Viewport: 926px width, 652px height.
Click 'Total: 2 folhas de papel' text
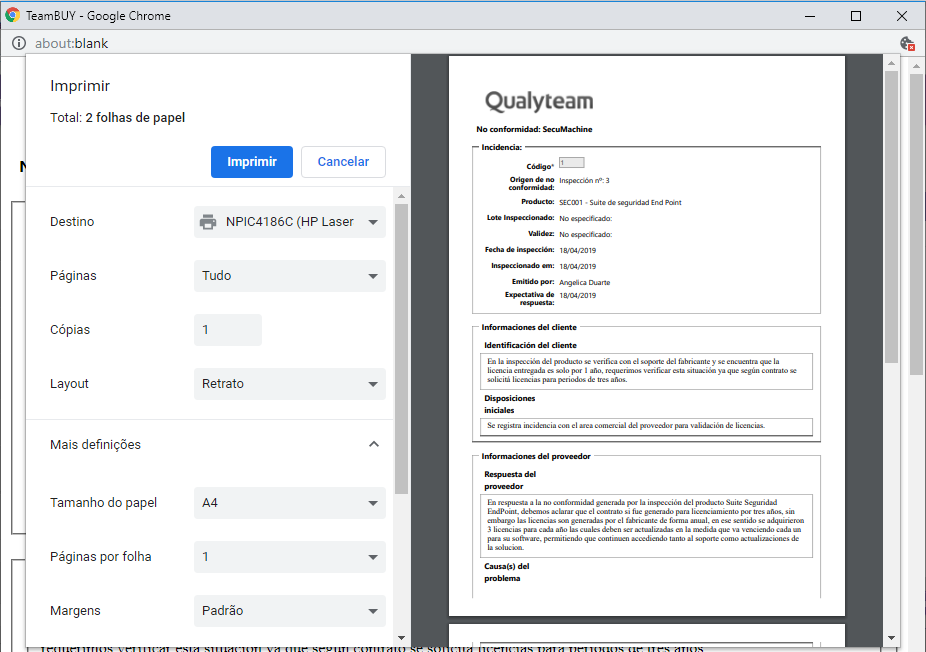pos(118,118)
